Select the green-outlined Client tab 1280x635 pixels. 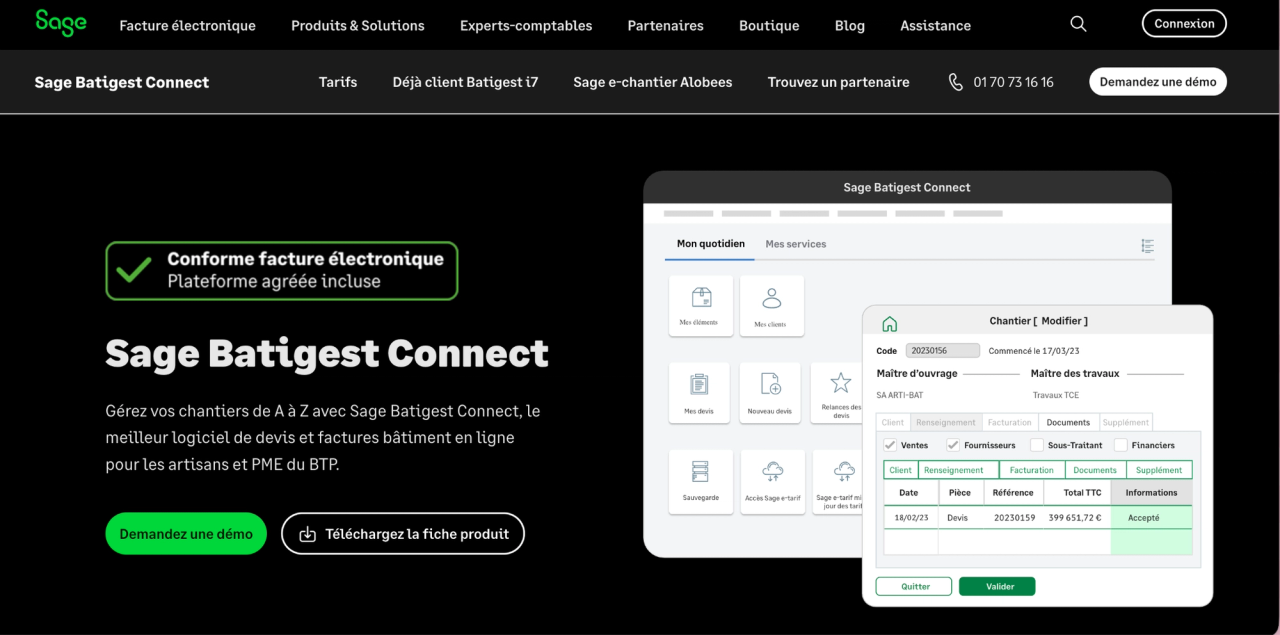click(901, 470)
